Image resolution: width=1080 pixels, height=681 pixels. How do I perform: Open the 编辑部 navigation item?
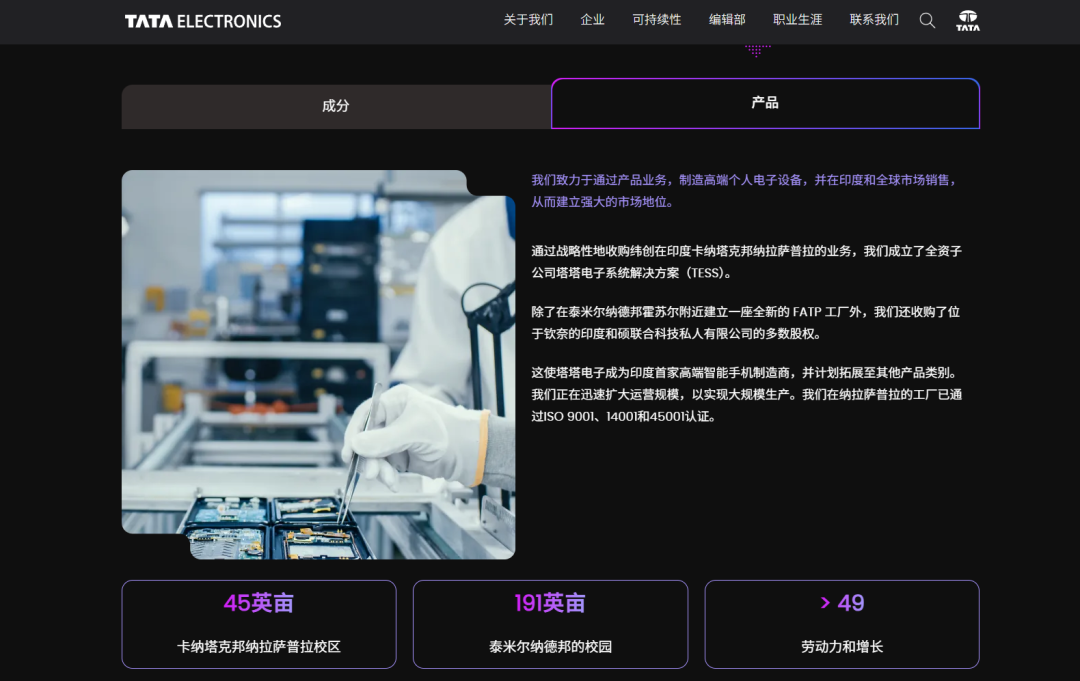click(x=727, y=20)
